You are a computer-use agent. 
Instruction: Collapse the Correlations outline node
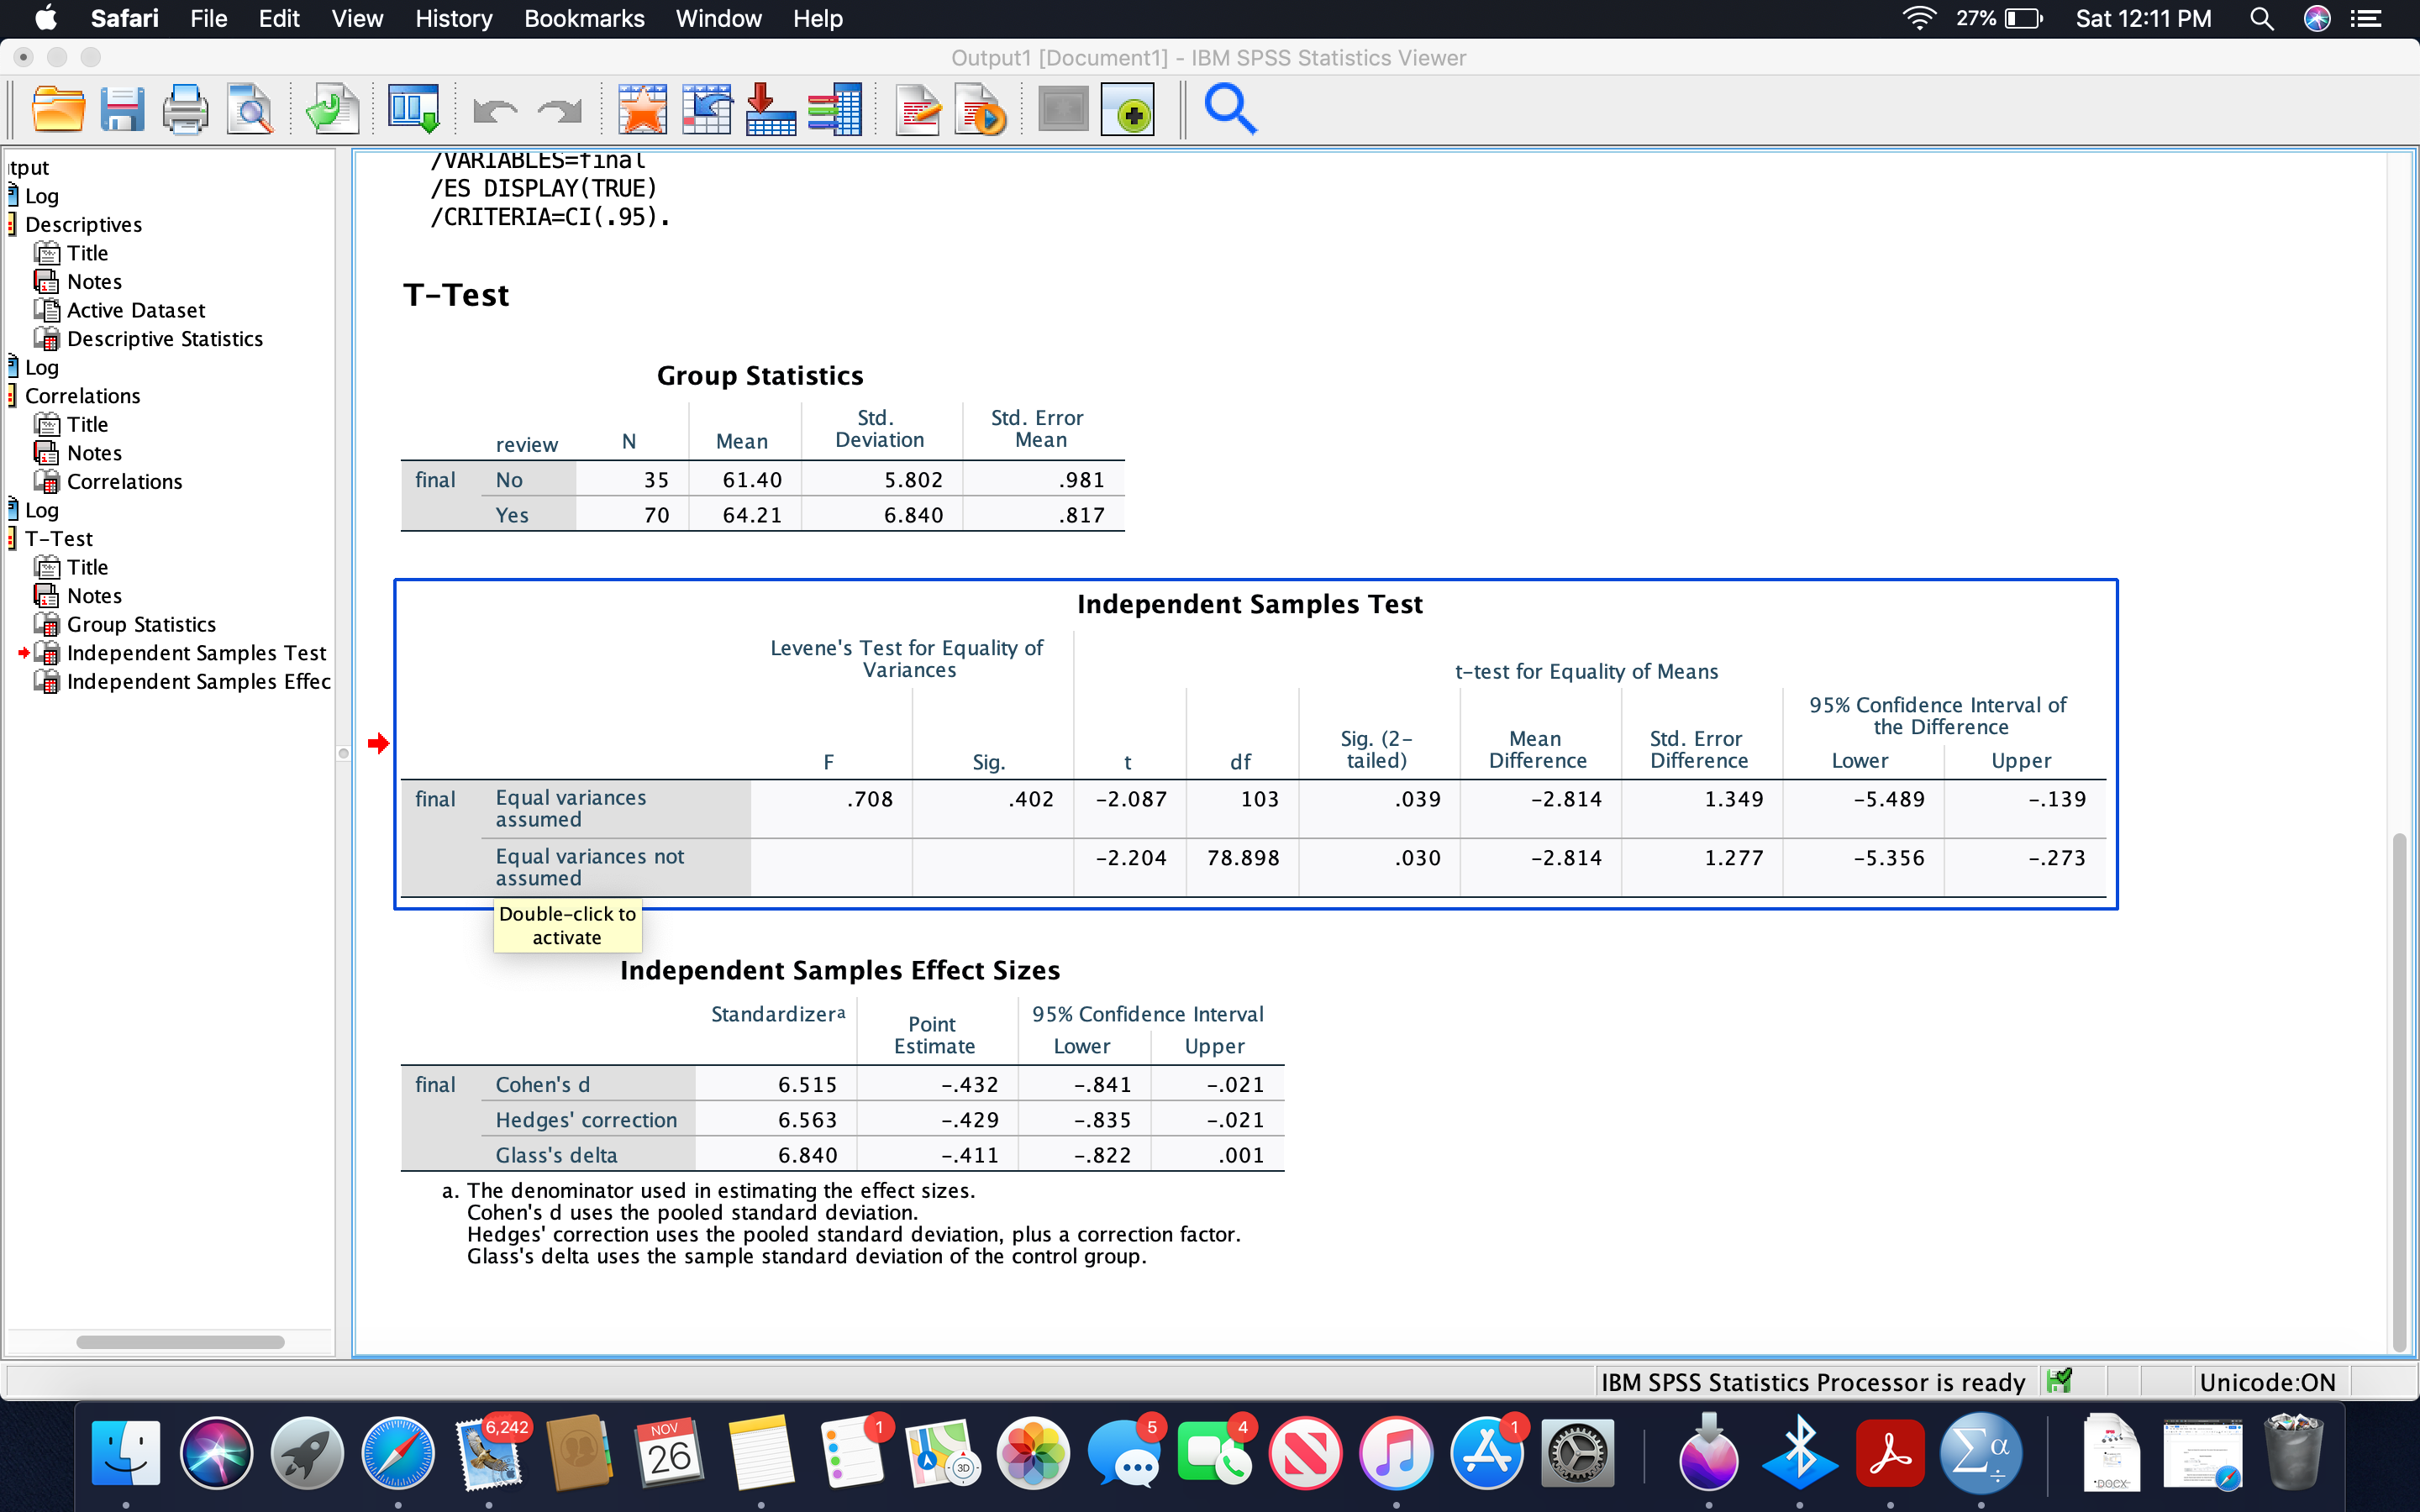(12, 396)
